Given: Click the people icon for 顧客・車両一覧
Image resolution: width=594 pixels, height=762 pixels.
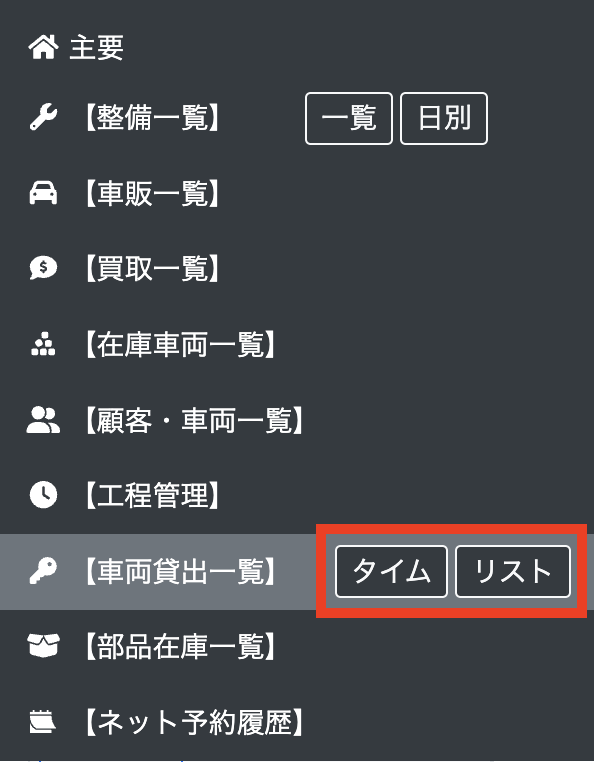Looking at the screenshot, I should [43, 420].
